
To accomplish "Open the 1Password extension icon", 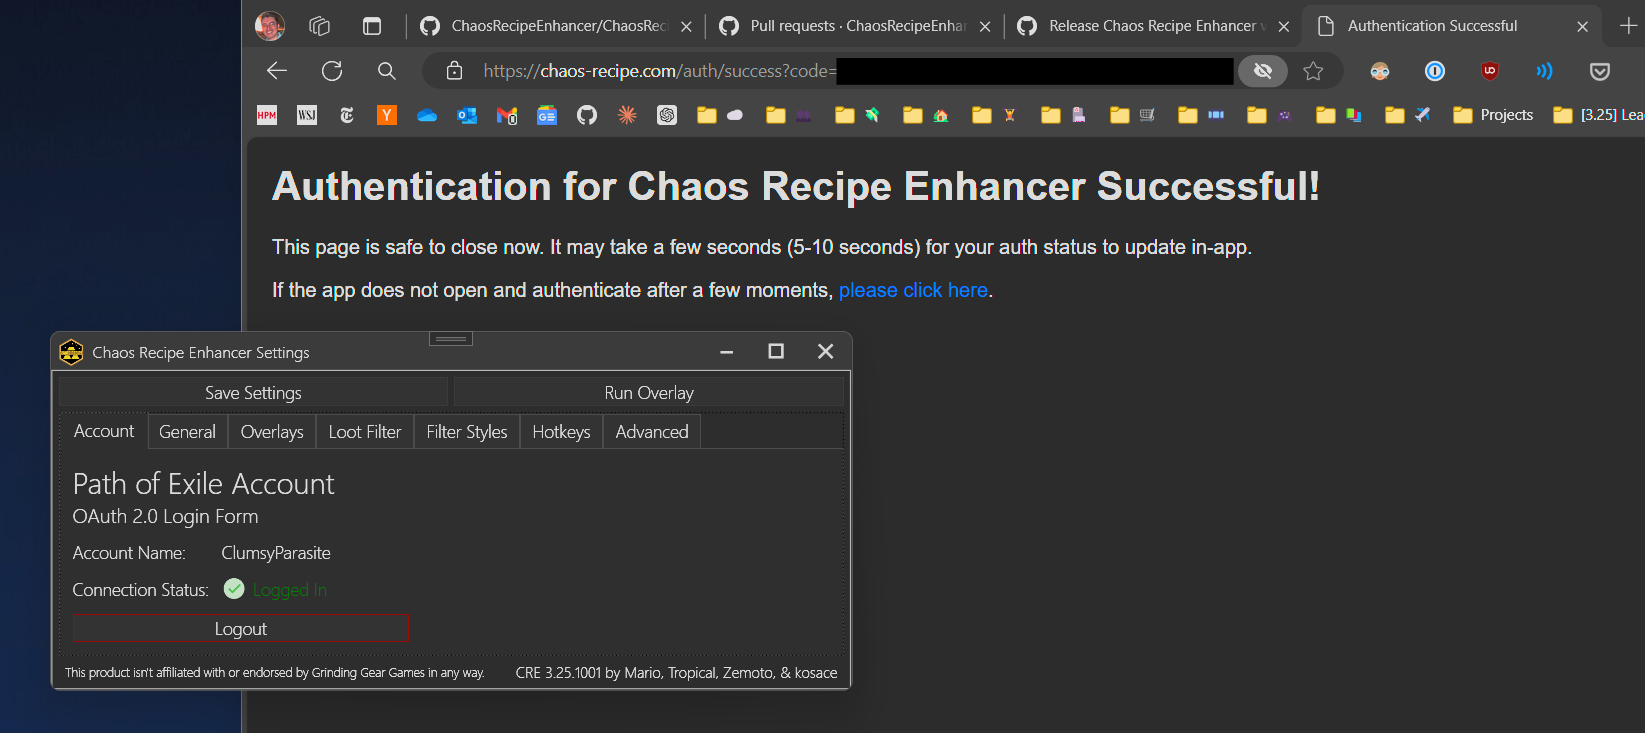I will pos(1435,71).
